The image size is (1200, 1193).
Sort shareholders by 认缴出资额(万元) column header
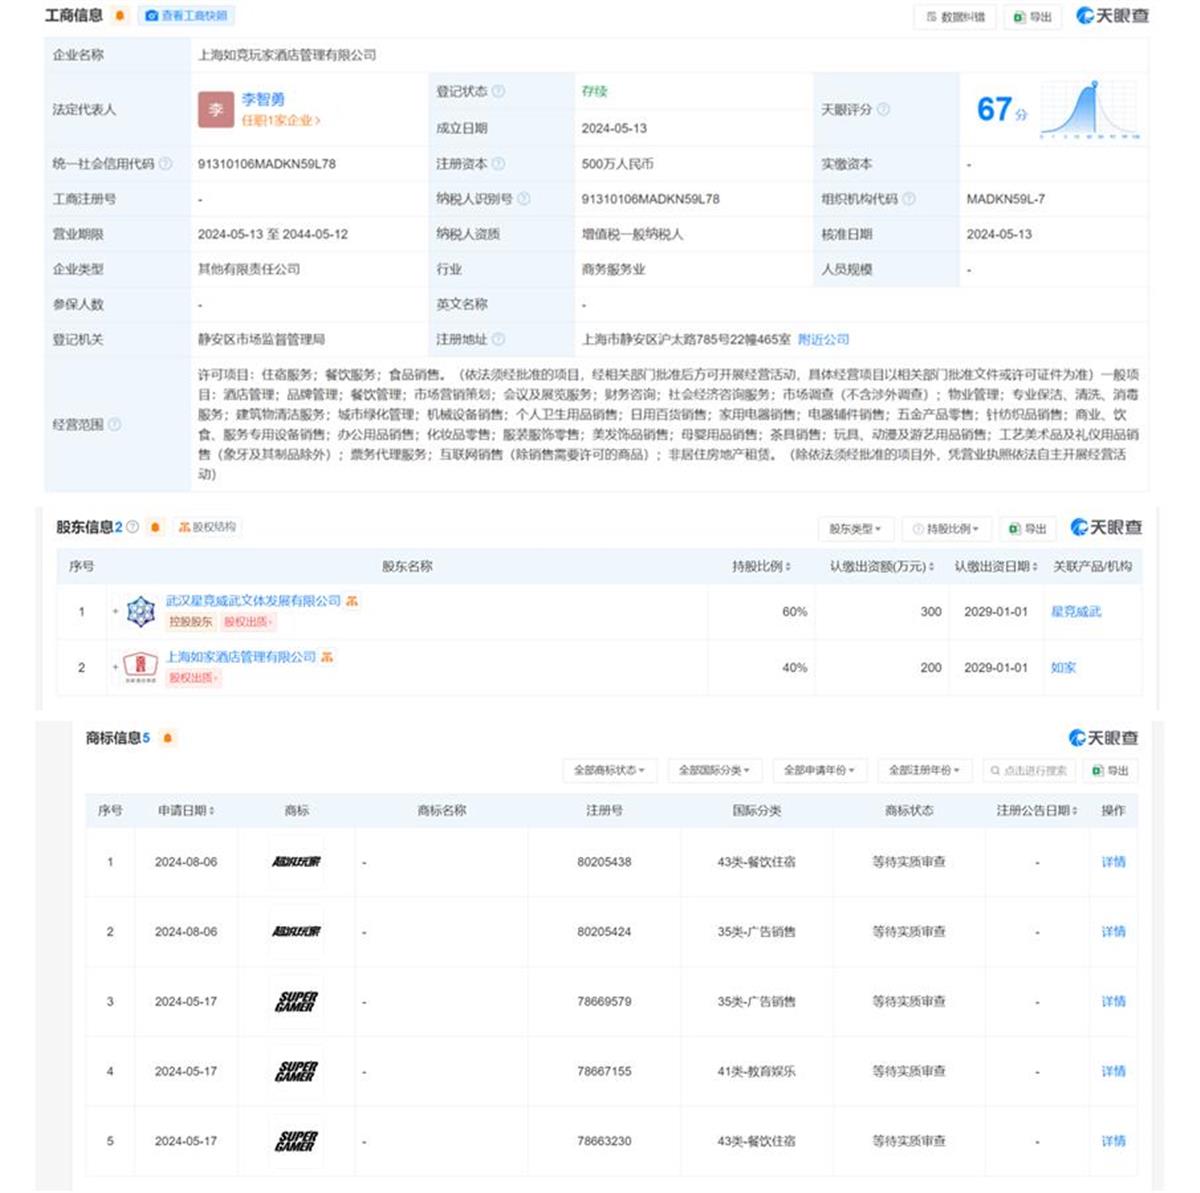(882, 567)
